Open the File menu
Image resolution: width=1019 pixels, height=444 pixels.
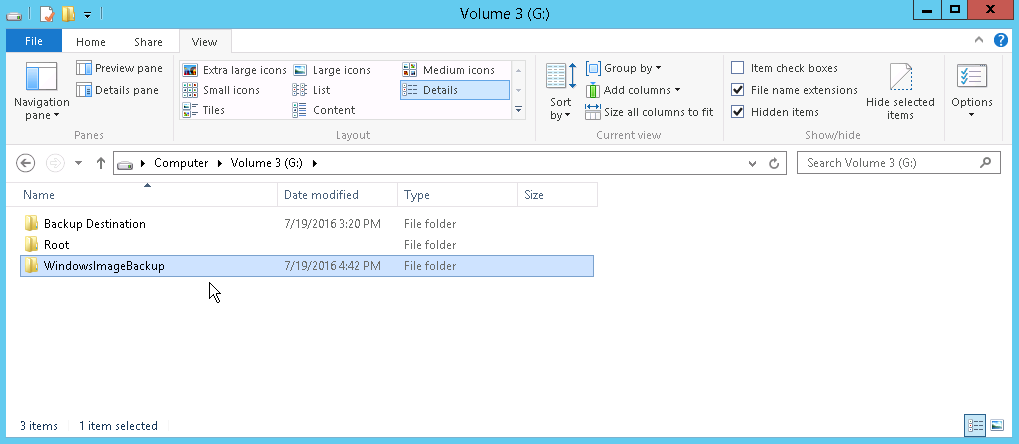[x=34, y=41]
